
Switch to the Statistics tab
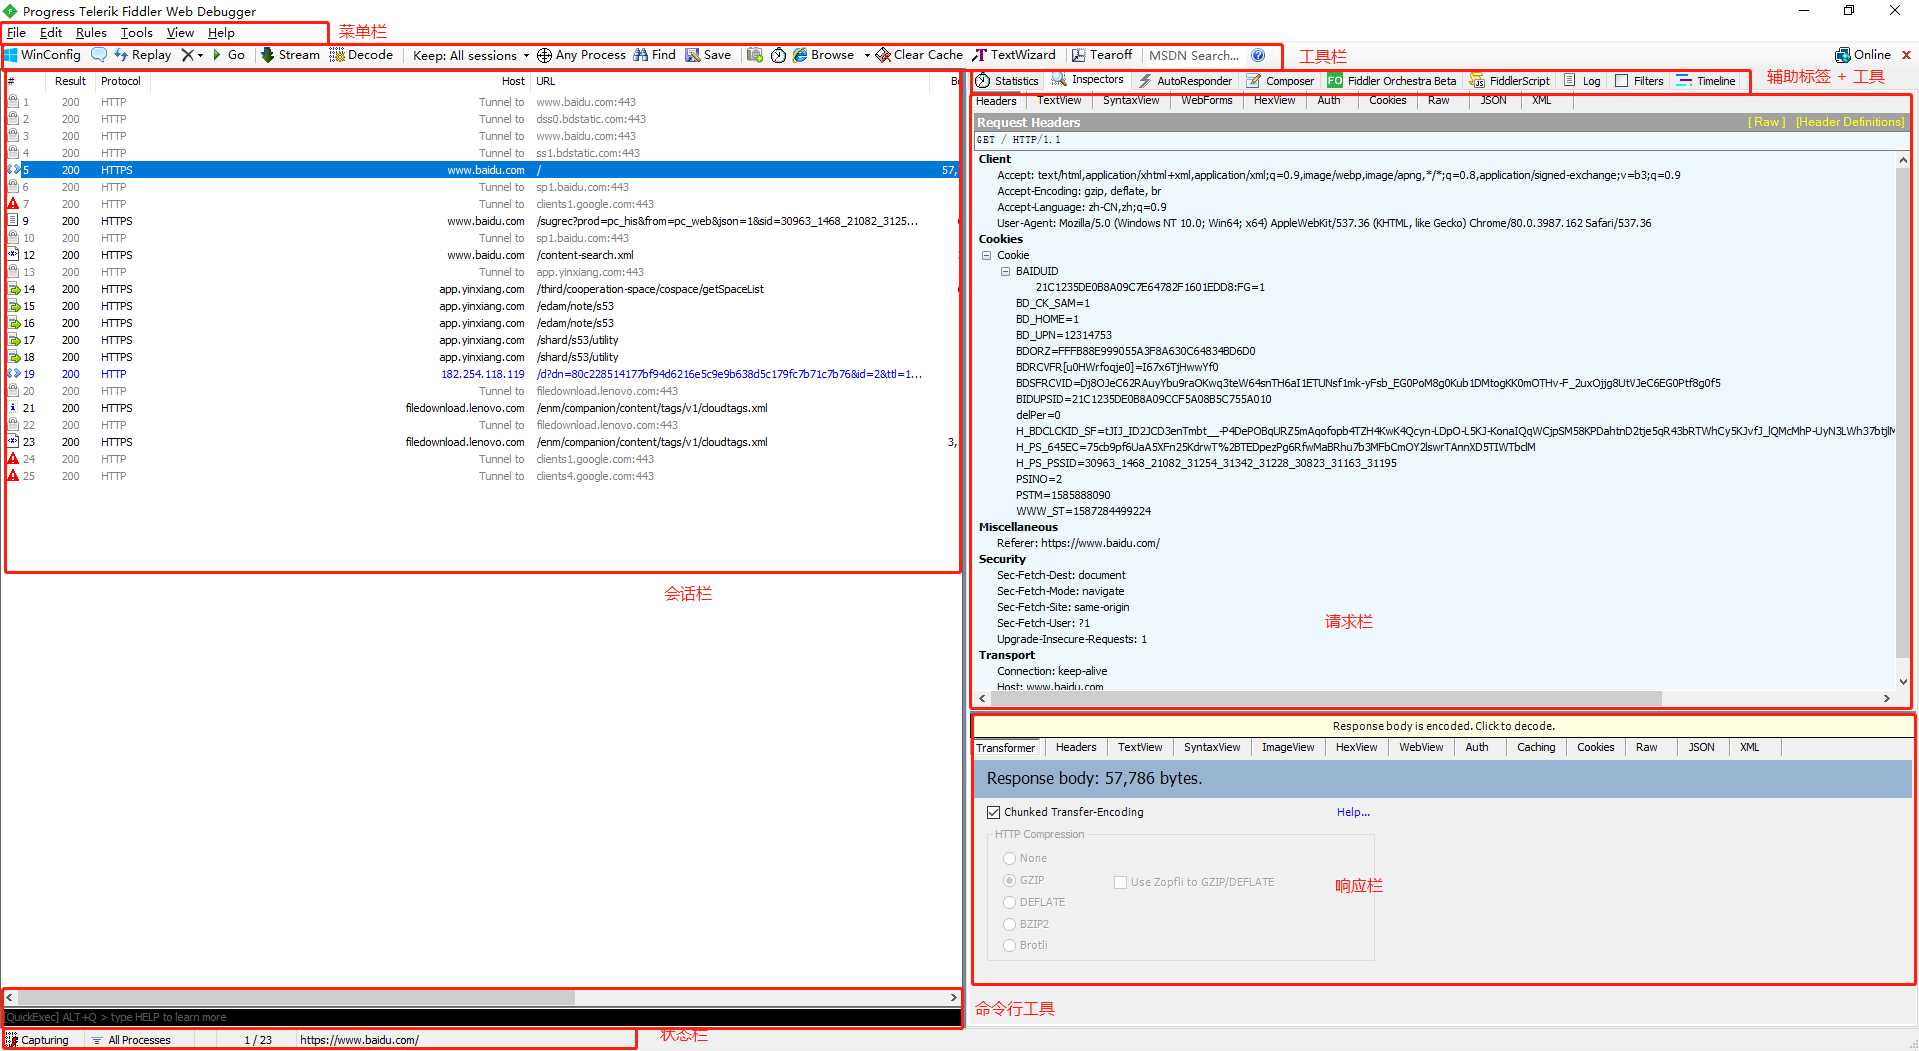(1008, 81)
